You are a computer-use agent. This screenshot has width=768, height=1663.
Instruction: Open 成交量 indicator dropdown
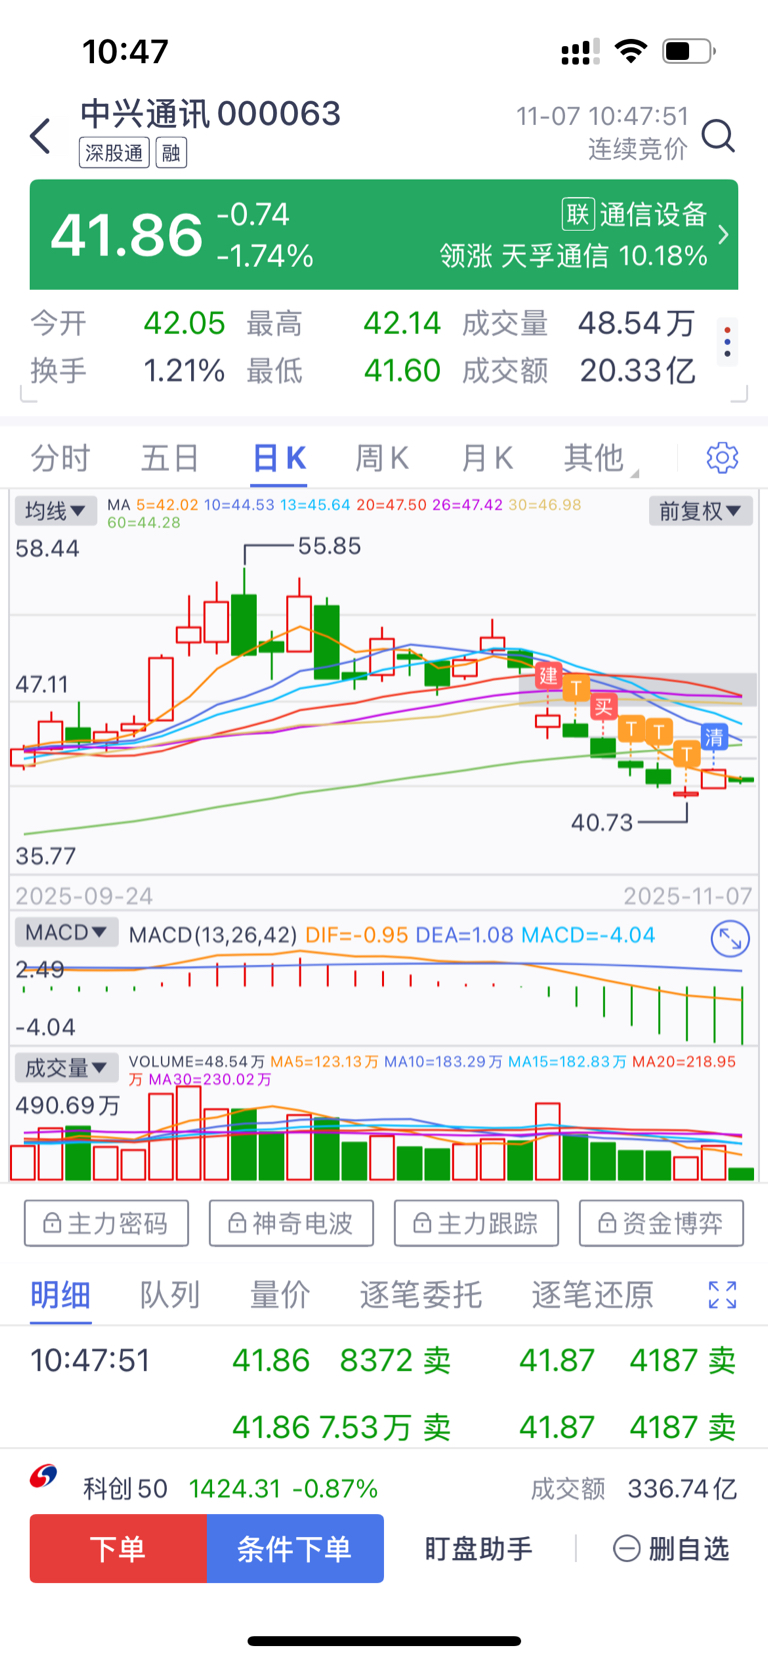[66, 1068]
